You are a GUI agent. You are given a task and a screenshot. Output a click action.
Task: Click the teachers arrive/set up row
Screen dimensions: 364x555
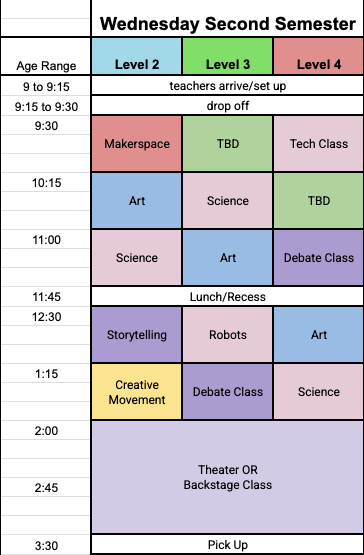point(227,85)
